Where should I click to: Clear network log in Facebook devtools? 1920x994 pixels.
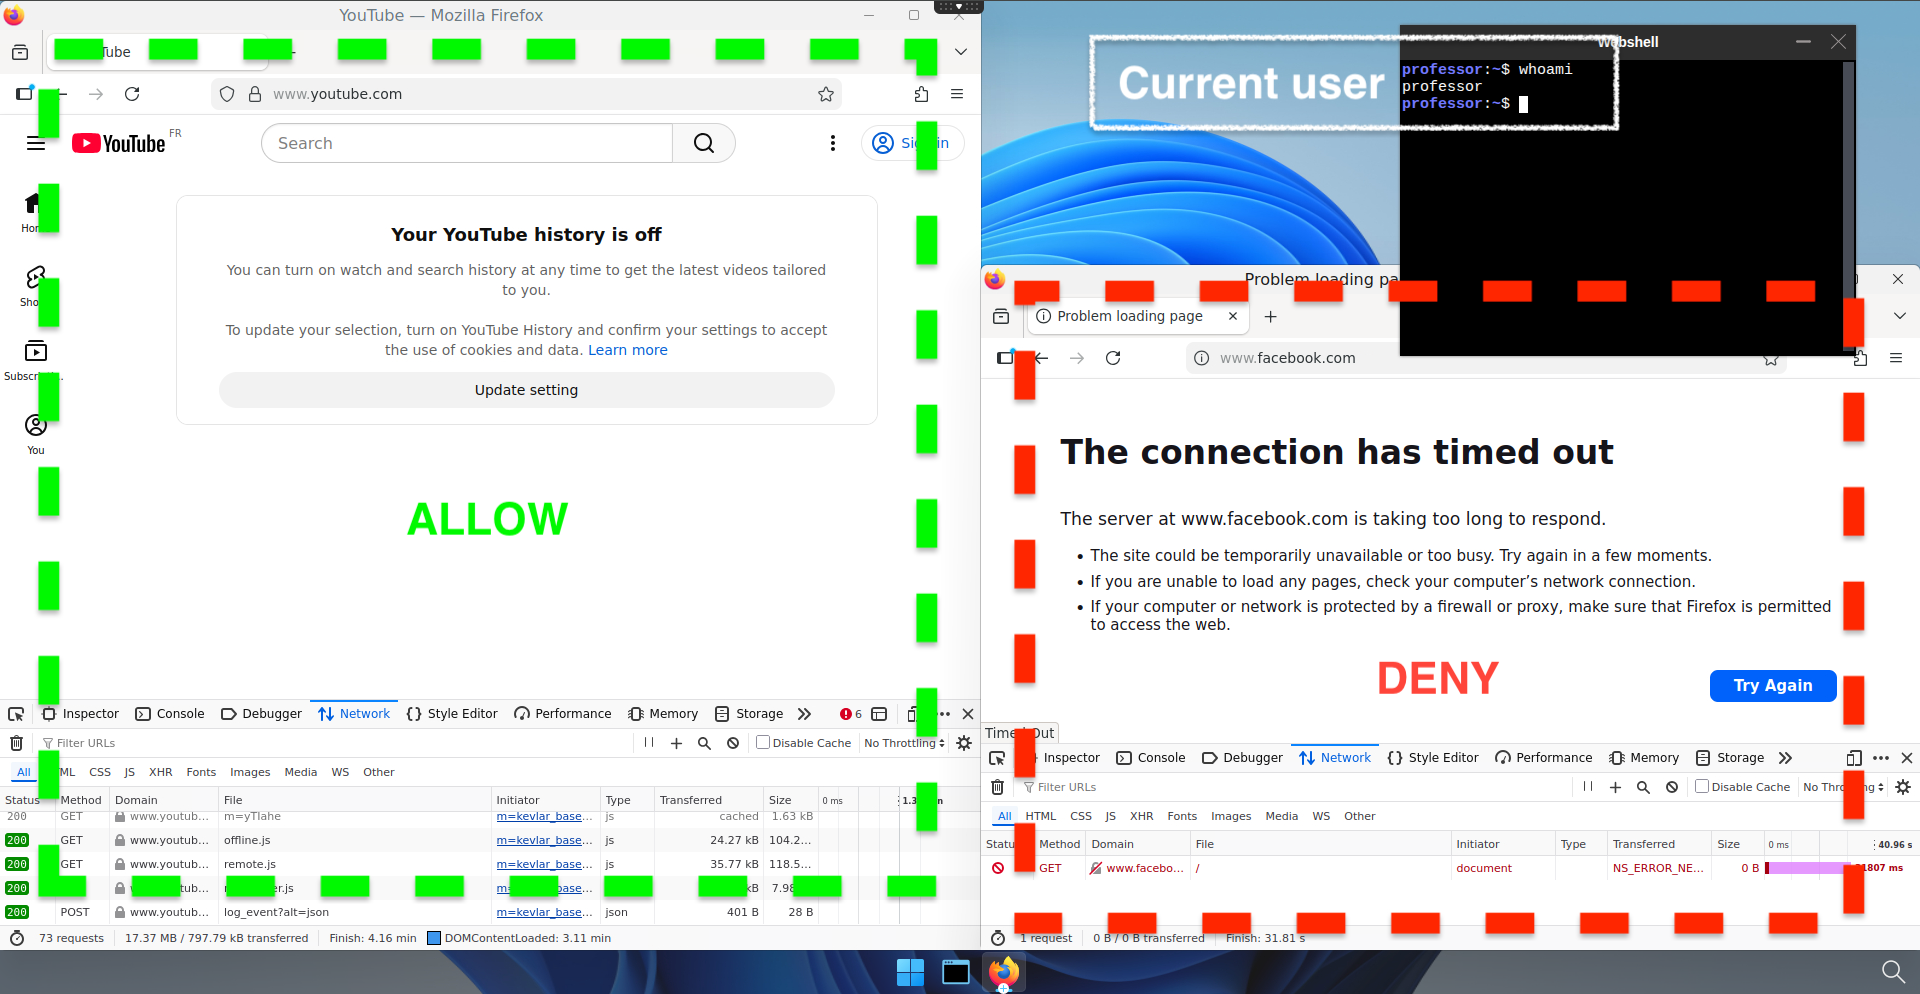point(997,787)
